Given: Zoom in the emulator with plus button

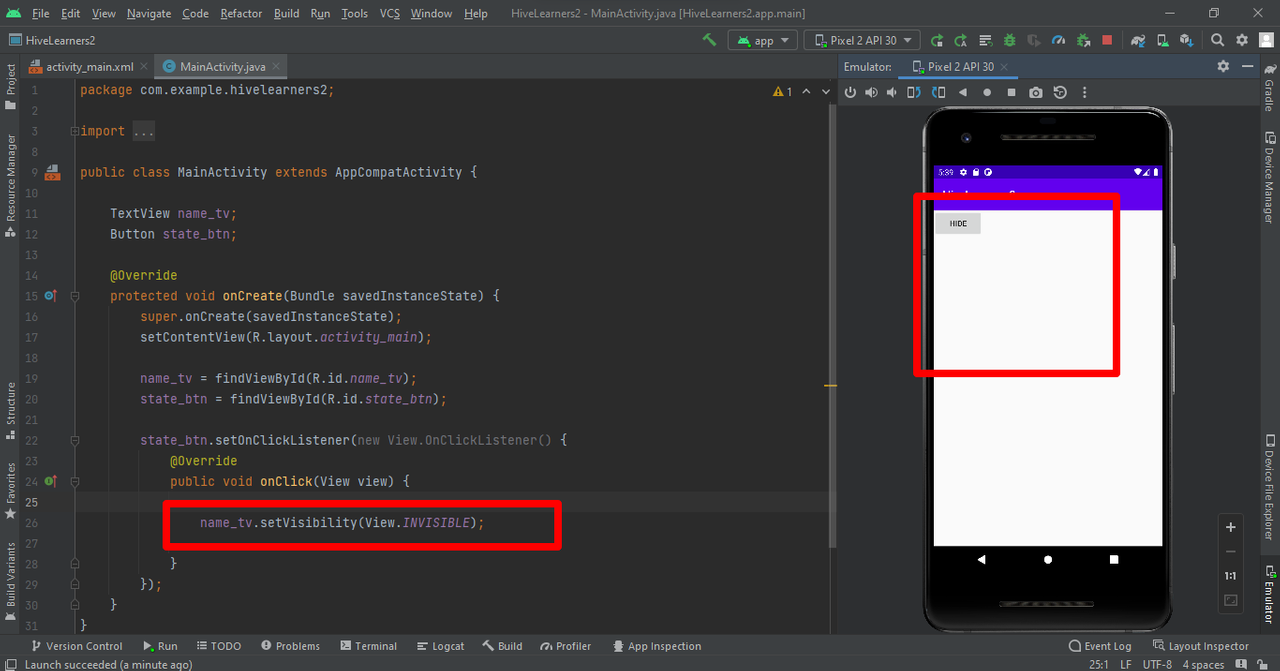Looking at the screenshot, I should [1231, 527].
